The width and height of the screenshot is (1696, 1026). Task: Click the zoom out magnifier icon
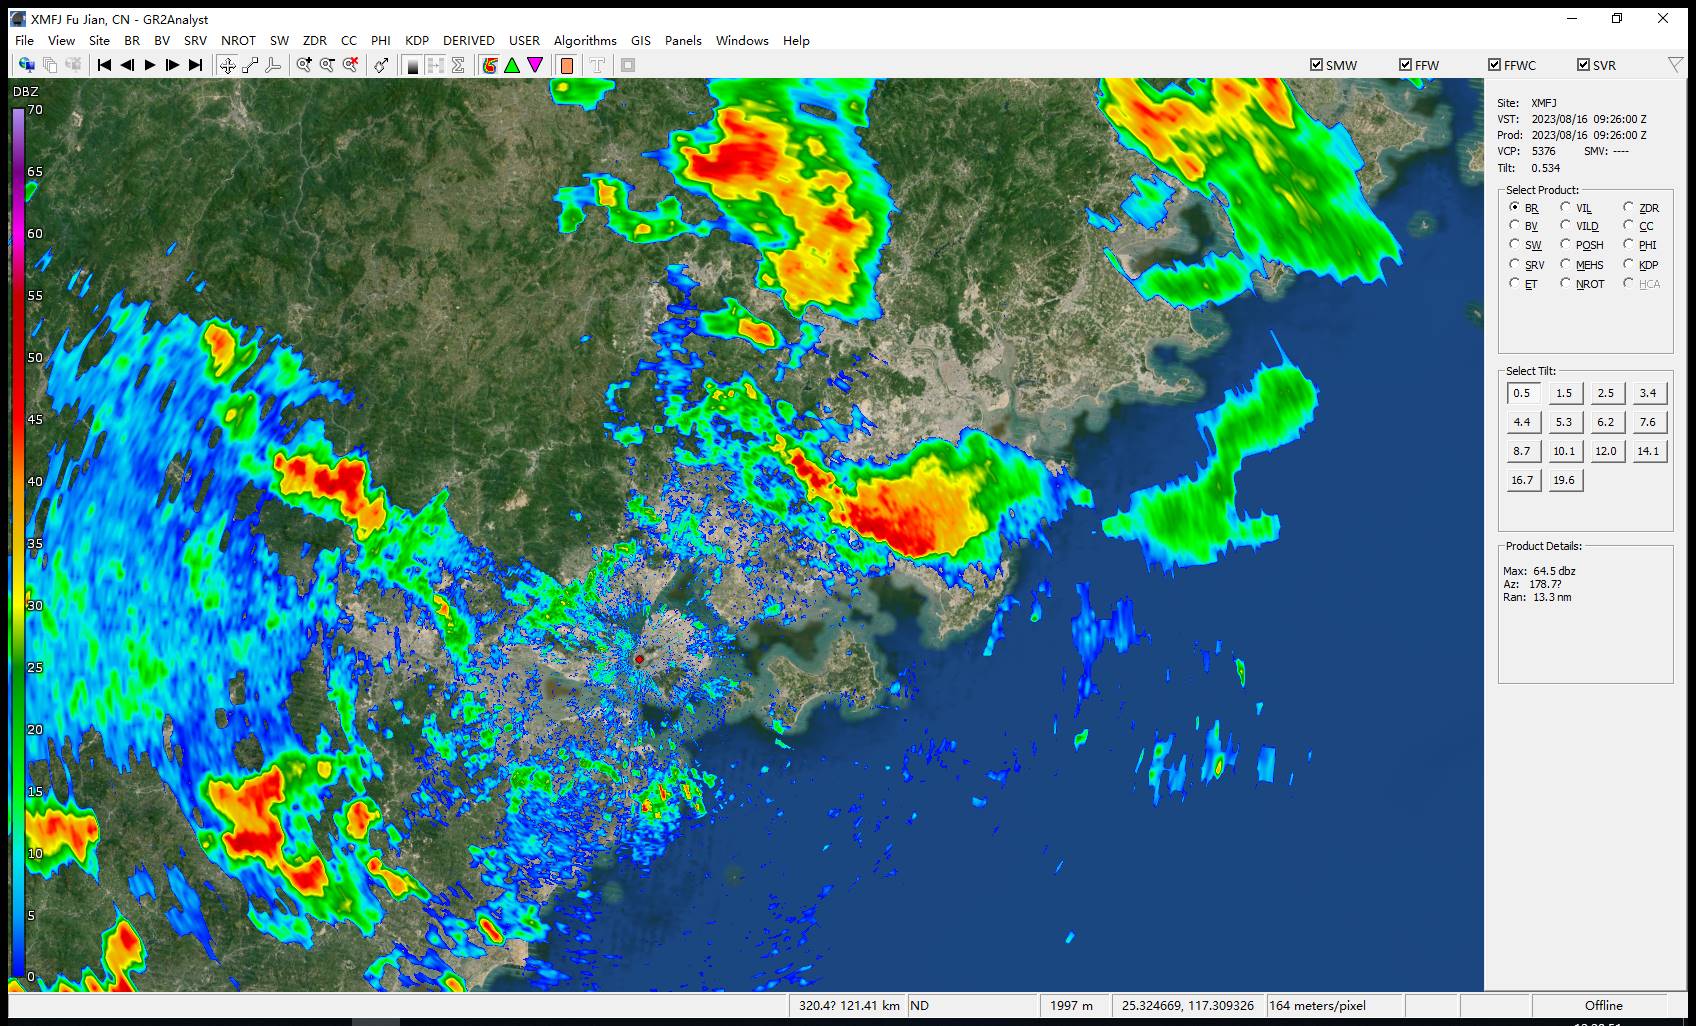pos(327,65)
